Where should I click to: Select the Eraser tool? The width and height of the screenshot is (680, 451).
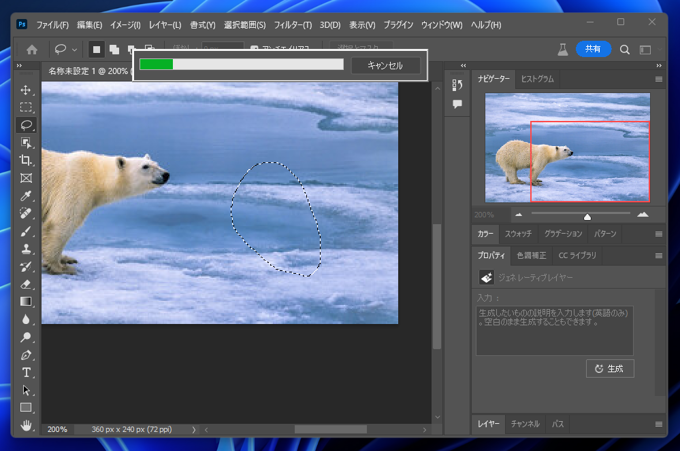click(26, 284)
